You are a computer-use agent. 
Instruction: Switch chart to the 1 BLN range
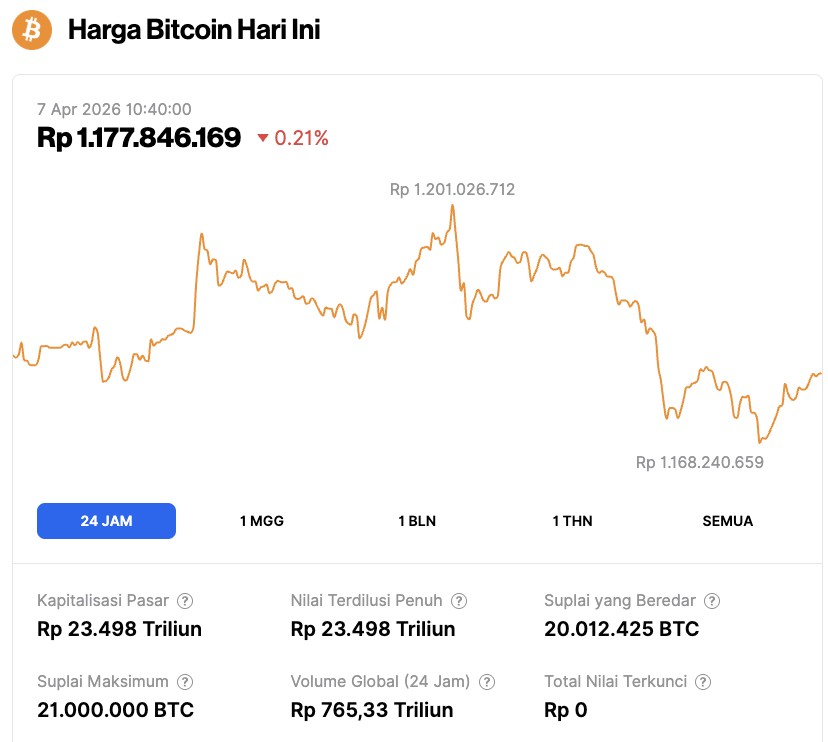pos(417,521)
